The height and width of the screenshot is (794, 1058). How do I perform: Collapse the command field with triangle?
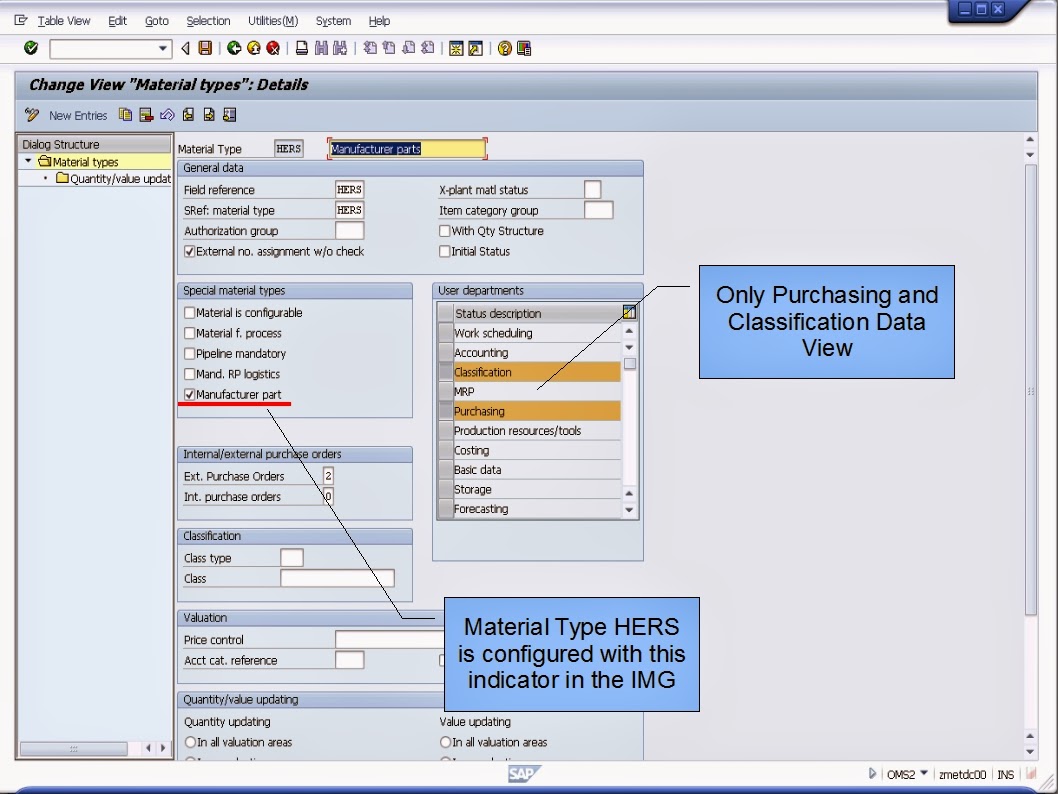[186, 48]
